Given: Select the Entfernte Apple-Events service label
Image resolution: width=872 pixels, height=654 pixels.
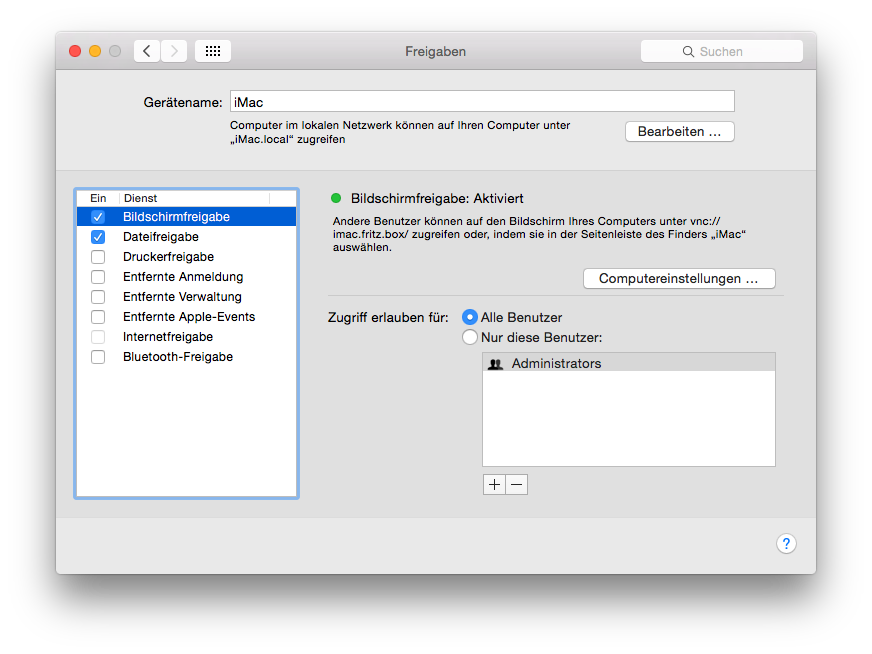Looking at the screenshot, I should pos(189,317).
